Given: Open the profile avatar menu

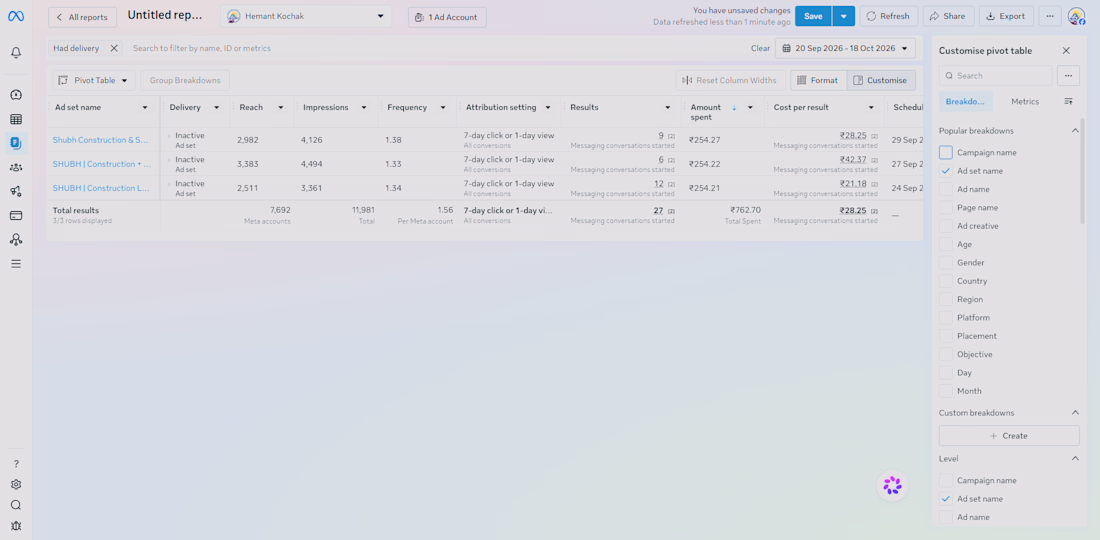Looking at the screenshot, I should click(x=1076, y=16).
